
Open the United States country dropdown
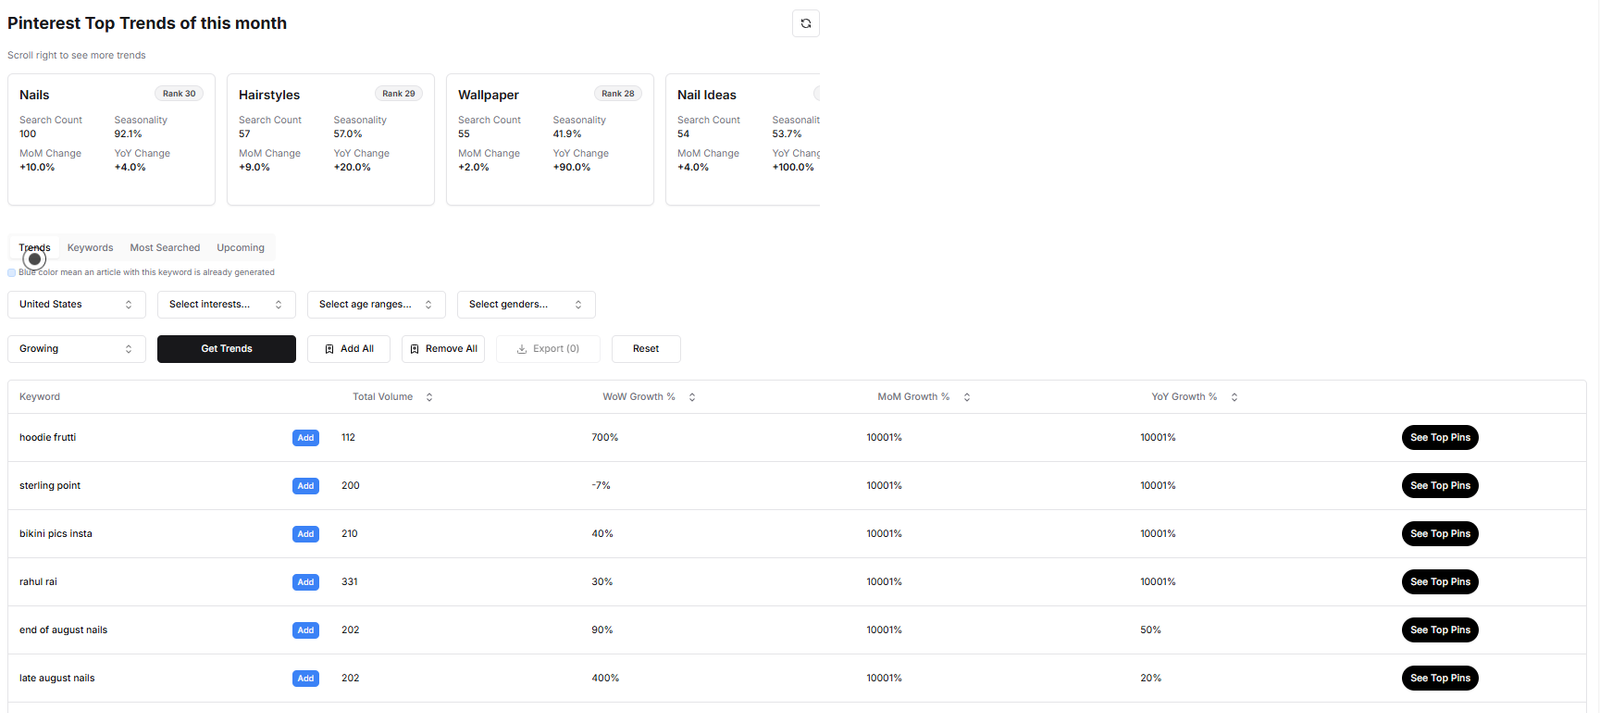click(76, 304)
